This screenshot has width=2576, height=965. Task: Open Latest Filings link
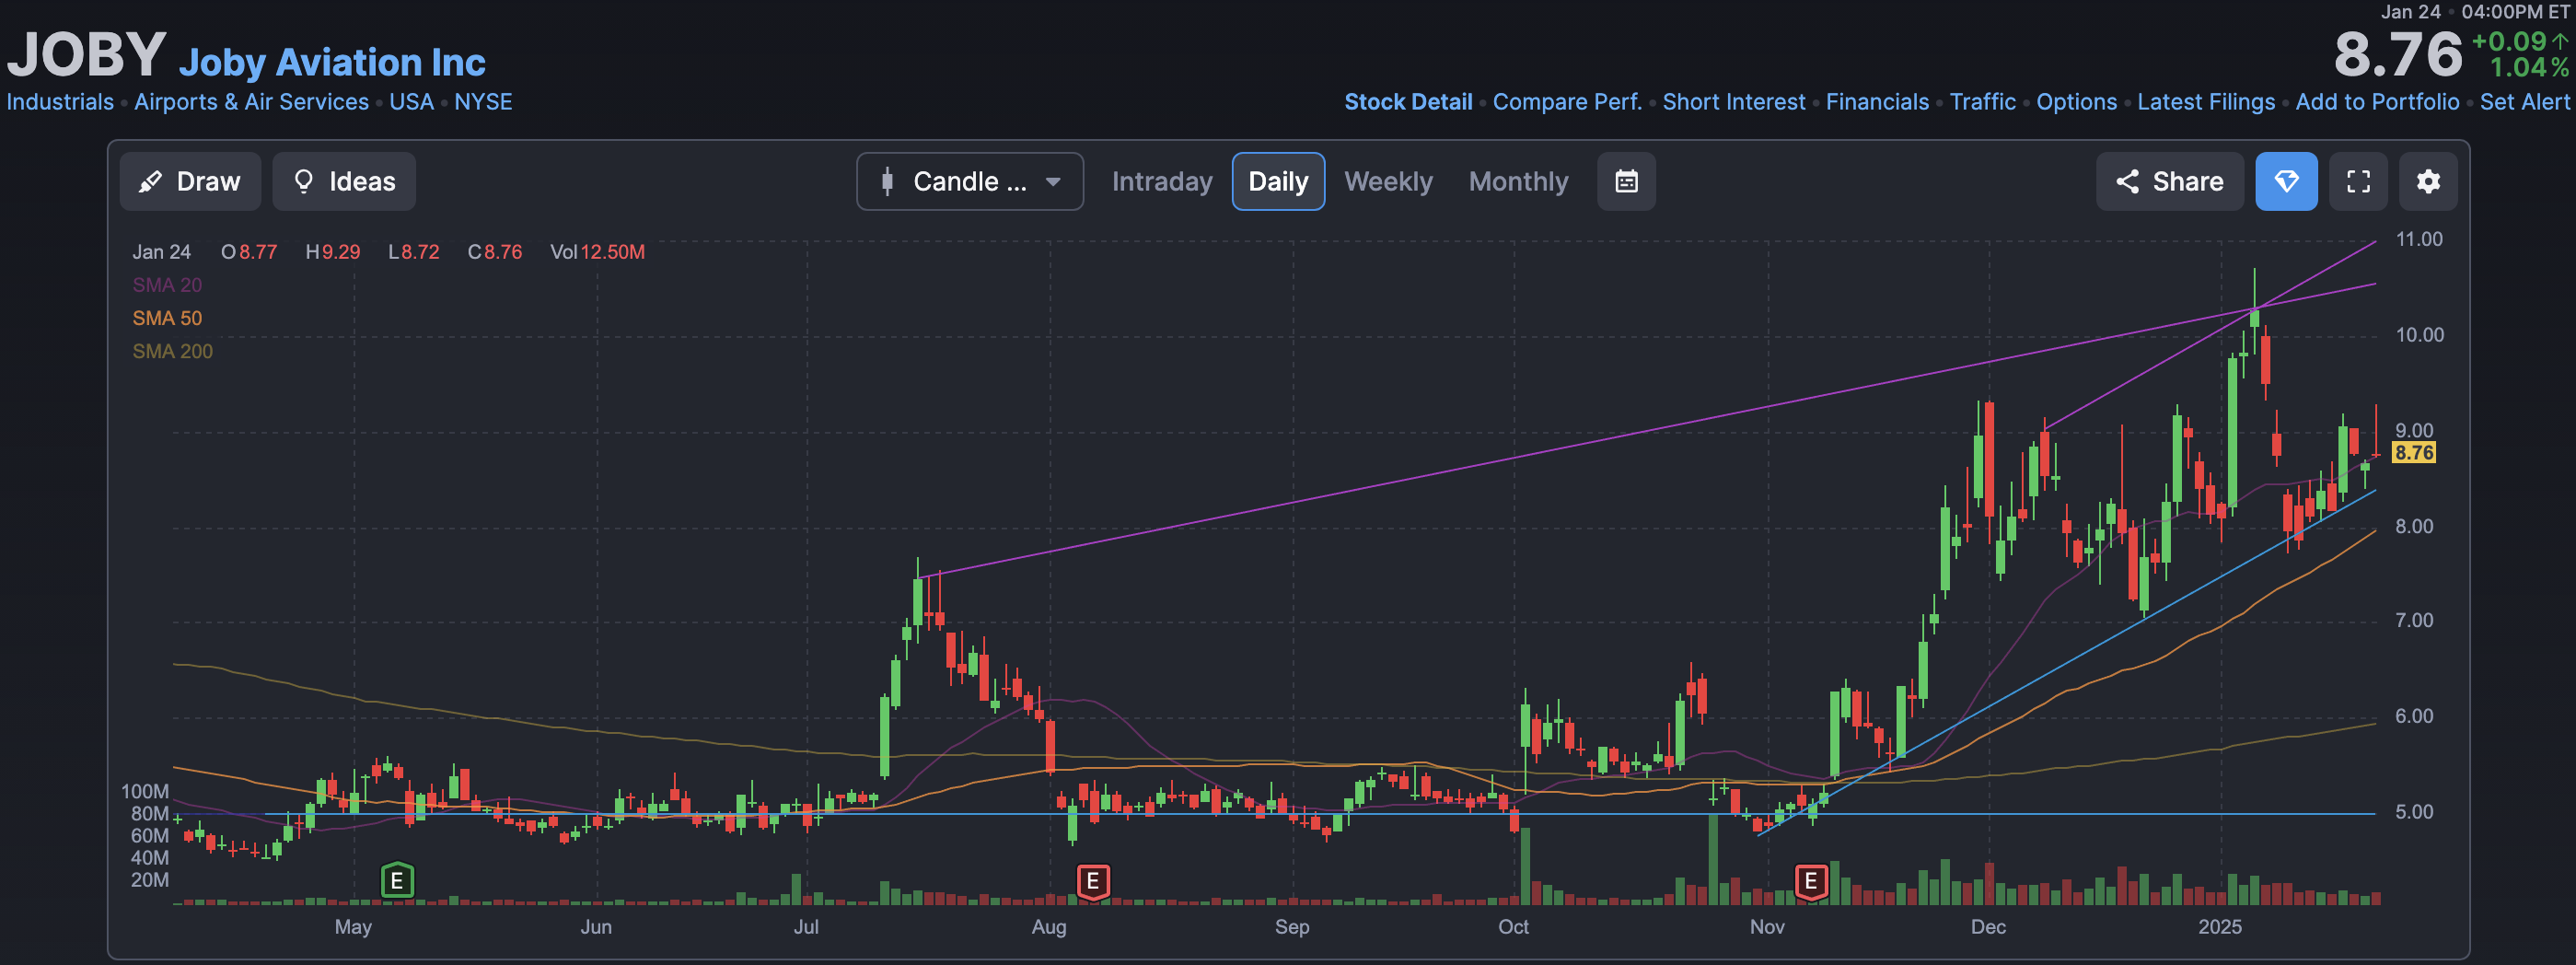[x=2205, y=102]
